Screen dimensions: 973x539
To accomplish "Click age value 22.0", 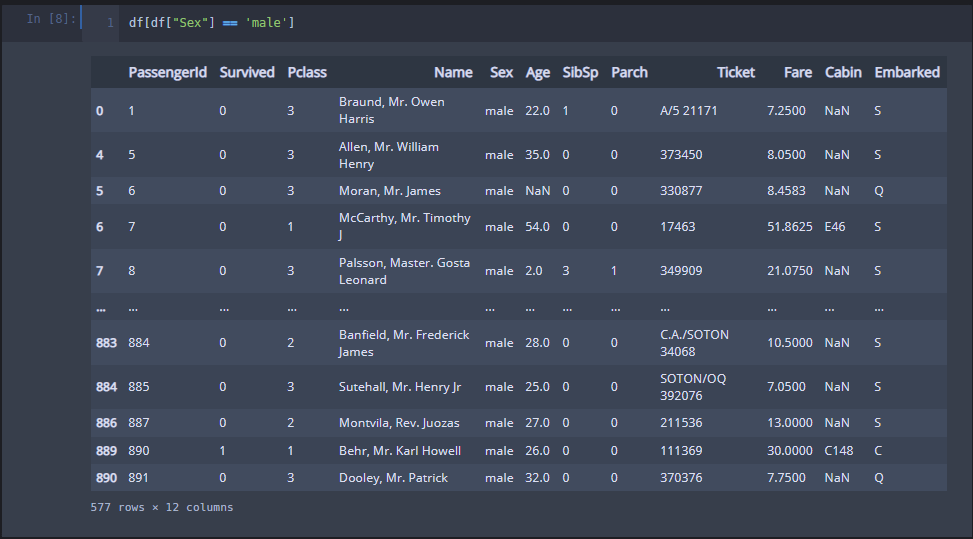I will [537, 111].
